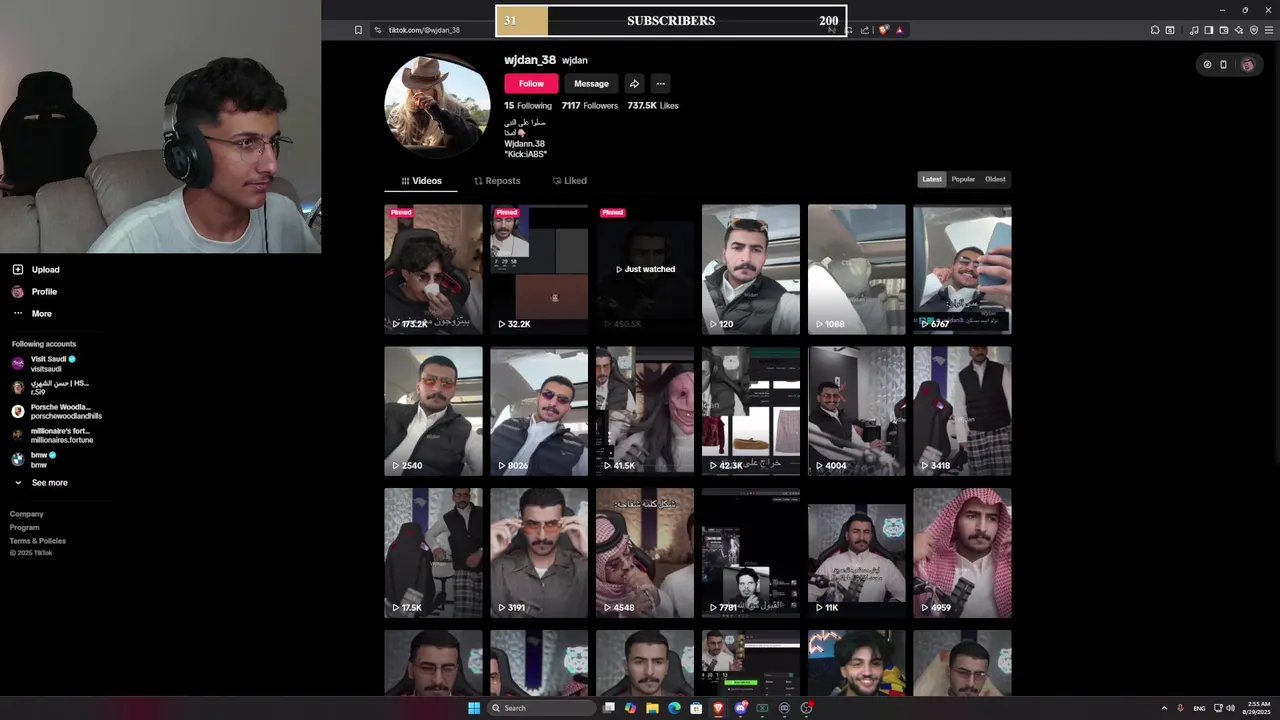Open Terms & Policies footer link
Image resolution: width=1280 pixels, height=720 pixels.
coord(38,541)
